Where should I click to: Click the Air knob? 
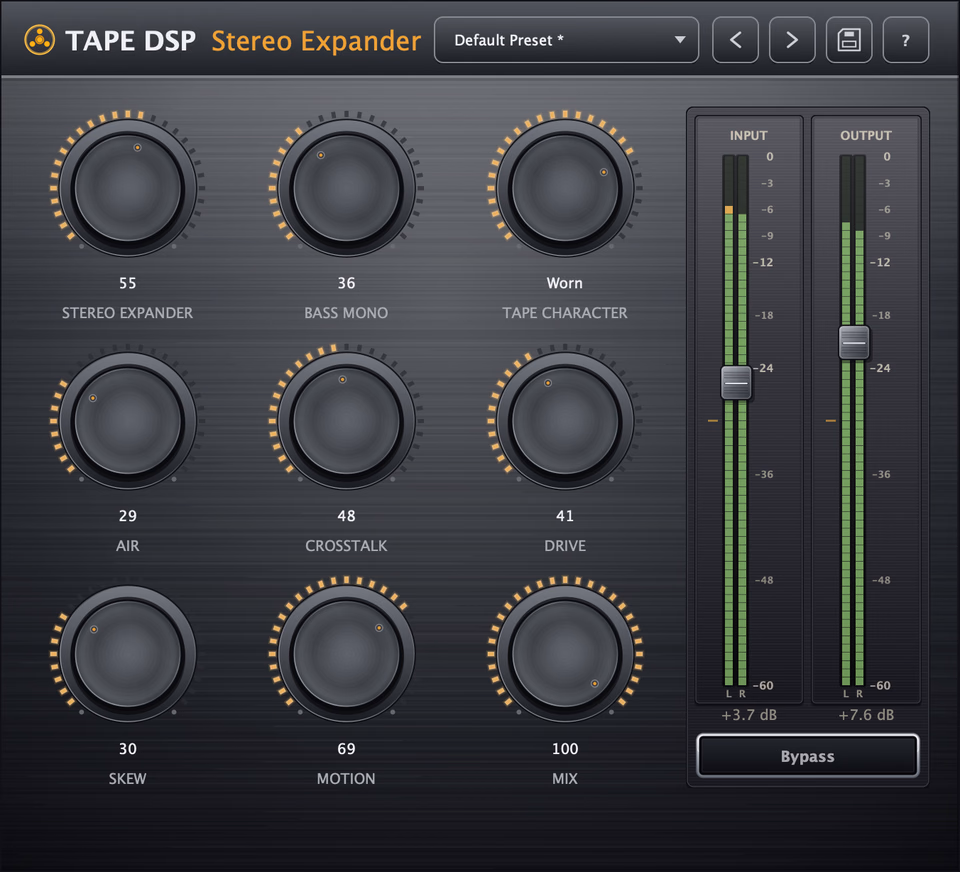[128, 421]
